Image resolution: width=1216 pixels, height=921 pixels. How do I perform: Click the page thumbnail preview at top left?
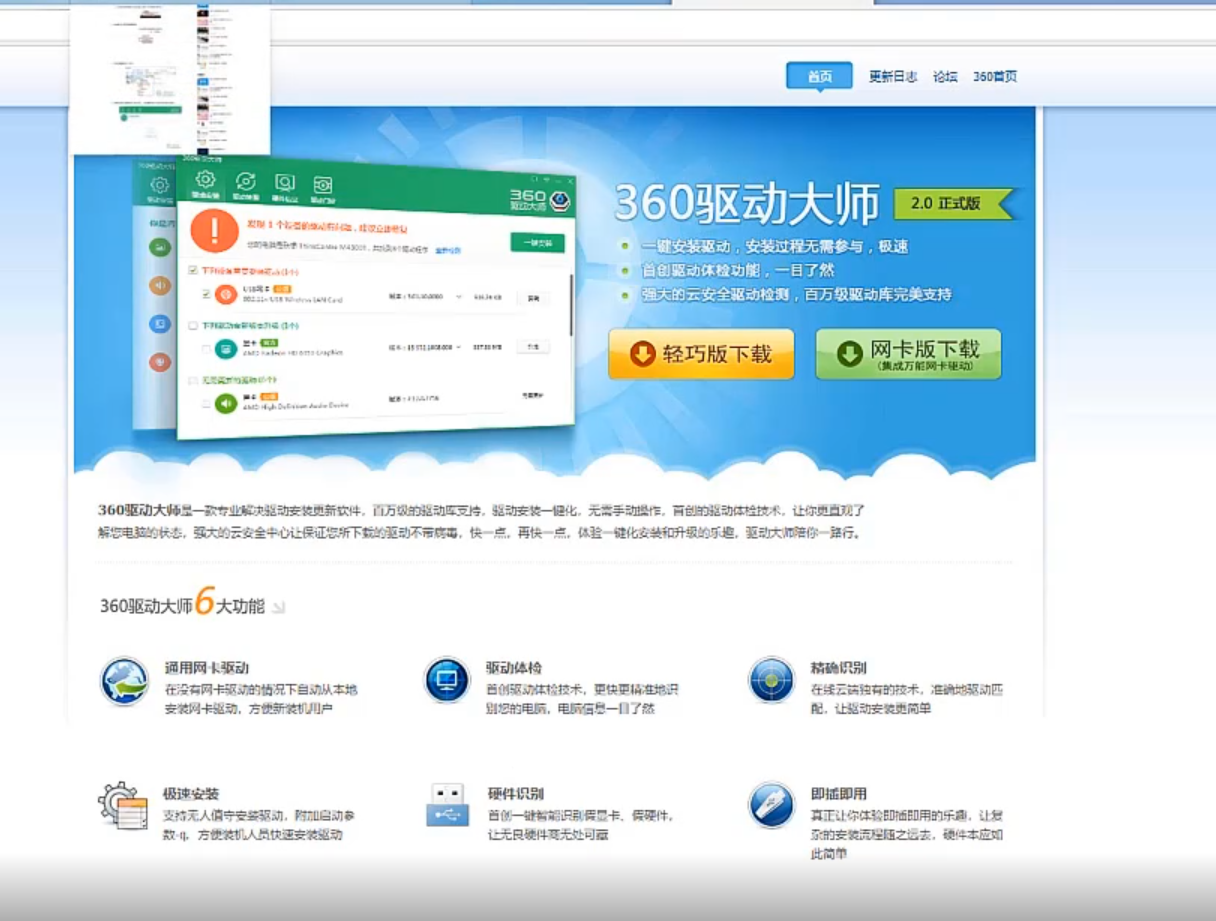point(170,75)
